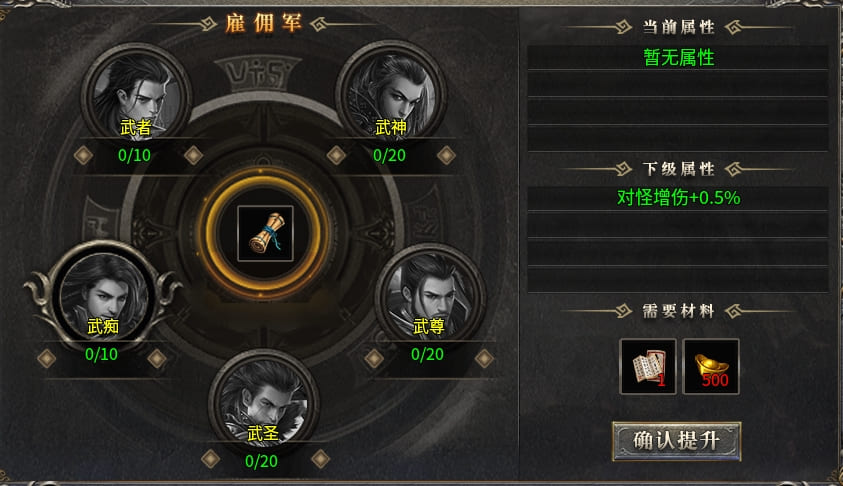
Task: Click left diamond beside 武圣 0/20
Action: pyautogui.click(x=210, y=459)
